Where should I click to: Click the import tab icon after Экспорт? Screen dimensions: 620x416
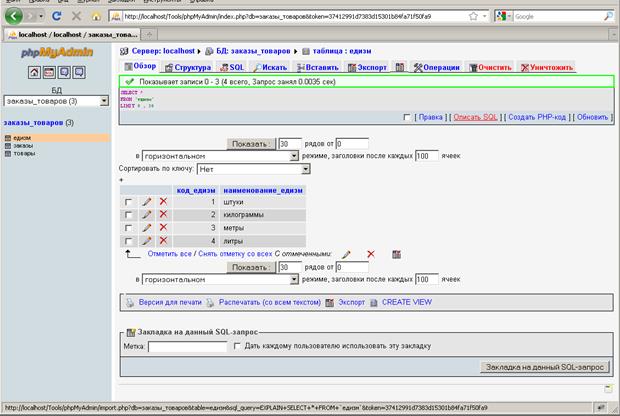pos(400,67)
